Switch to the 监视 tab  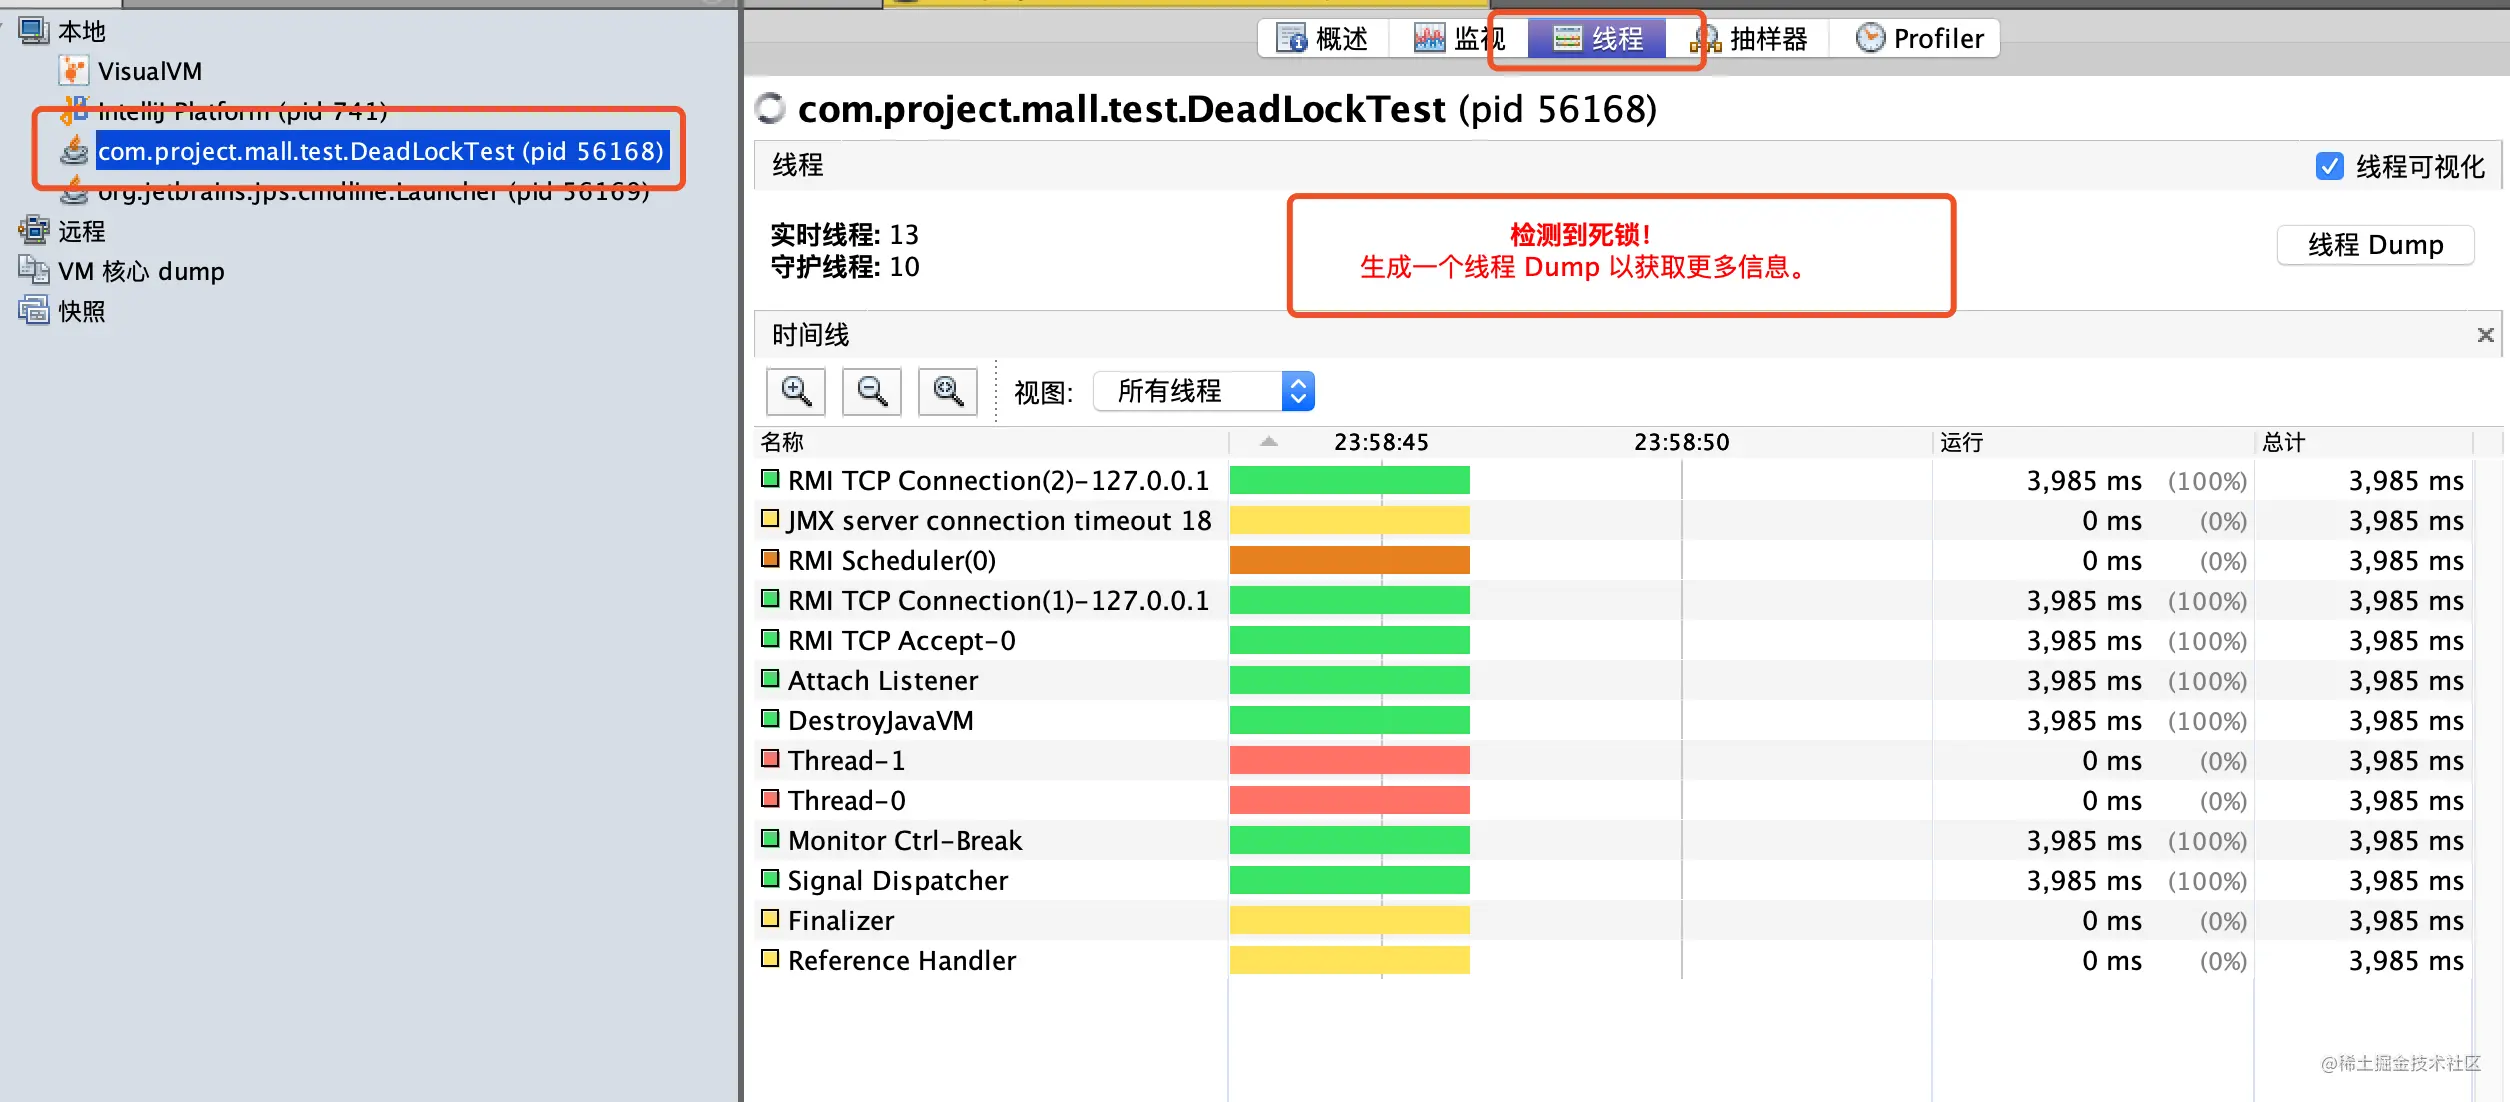click(x=1459, y=39)
